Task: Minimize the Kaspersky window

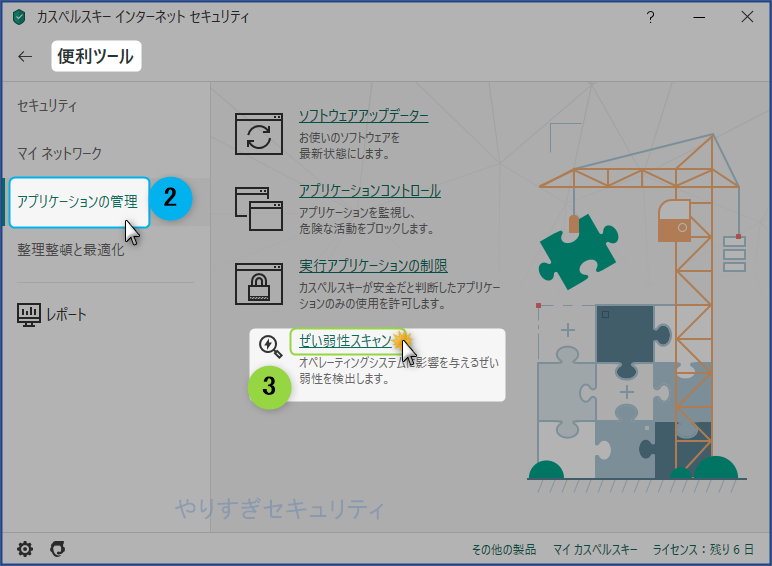Action: point(699,18)
